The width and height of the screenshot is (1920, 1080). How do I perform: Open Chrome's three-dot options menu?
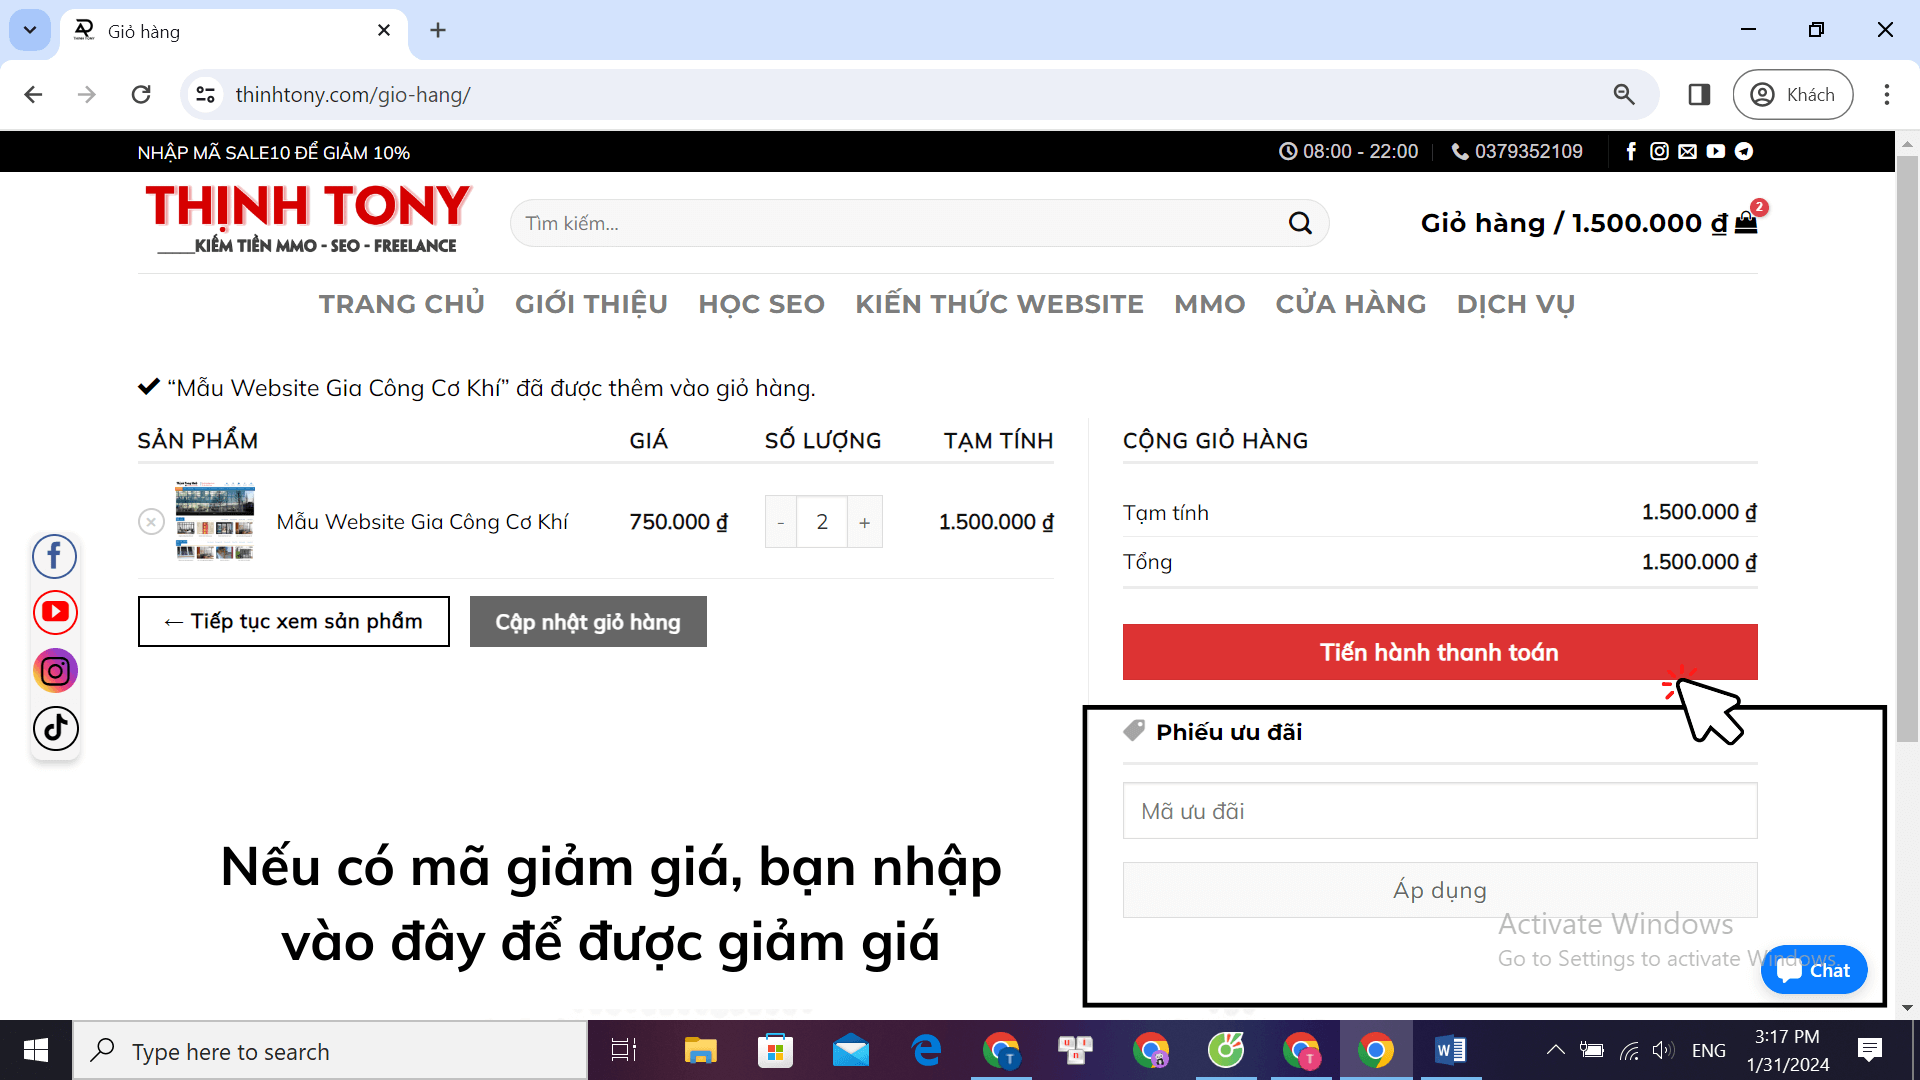[1887, 94]
